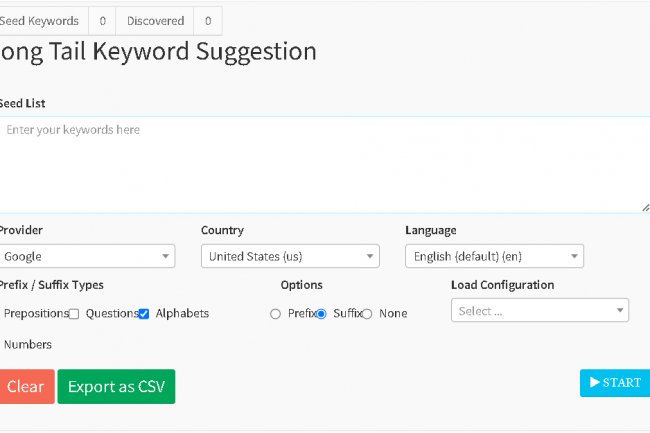The width and height of the screenshot is (650, 433).
Task: Open the Discovered tab
Action: [x=155, y=21]
